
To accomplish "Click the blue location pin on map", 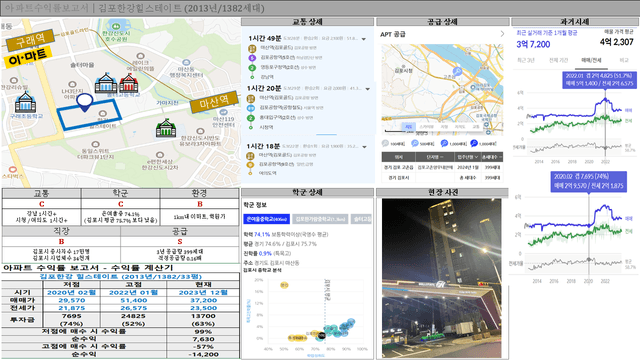I will click(84, 102).
